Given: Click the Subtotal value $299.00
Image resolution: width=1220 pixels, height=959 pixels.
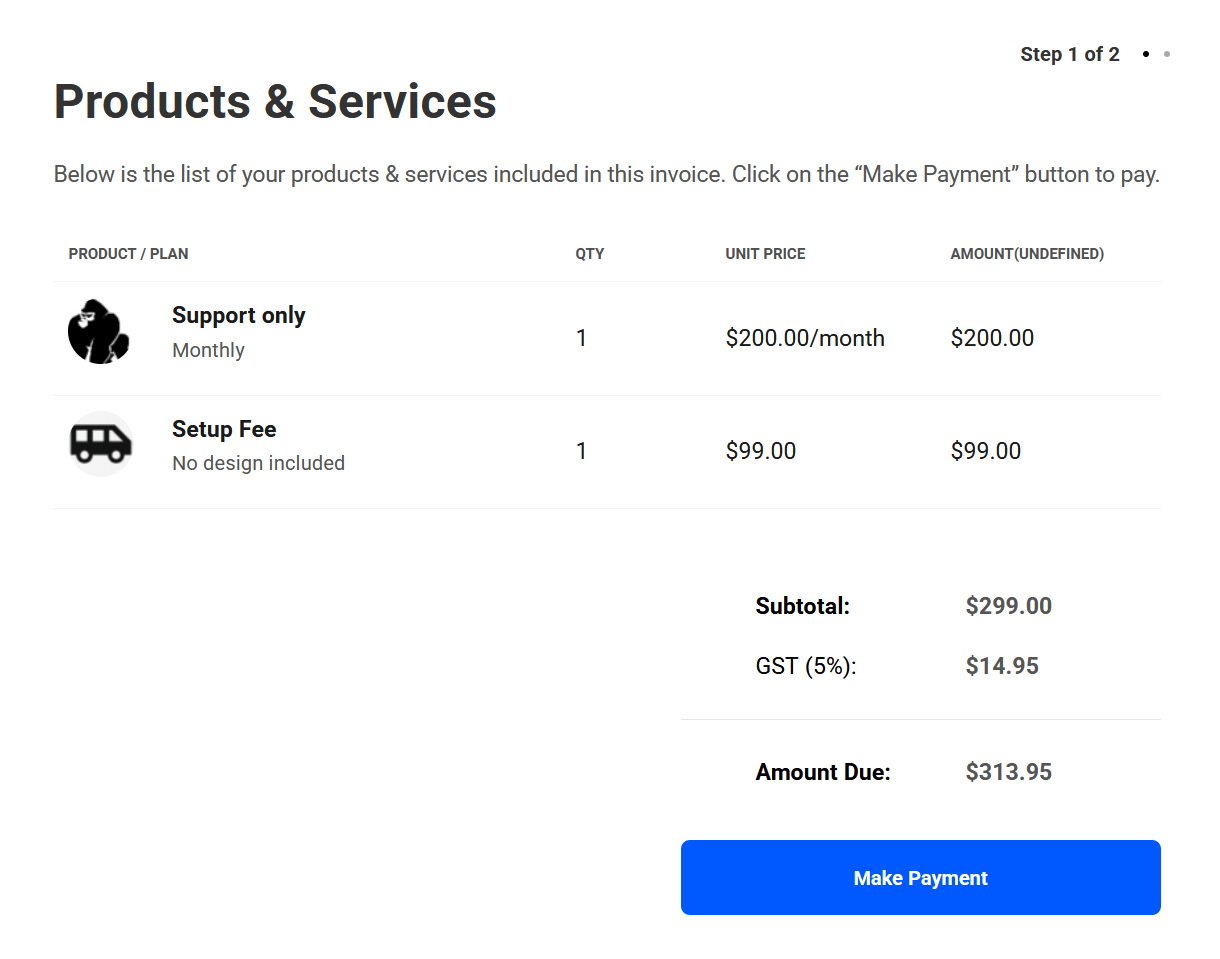Looking at the screenshot, I should [1009, 606].
